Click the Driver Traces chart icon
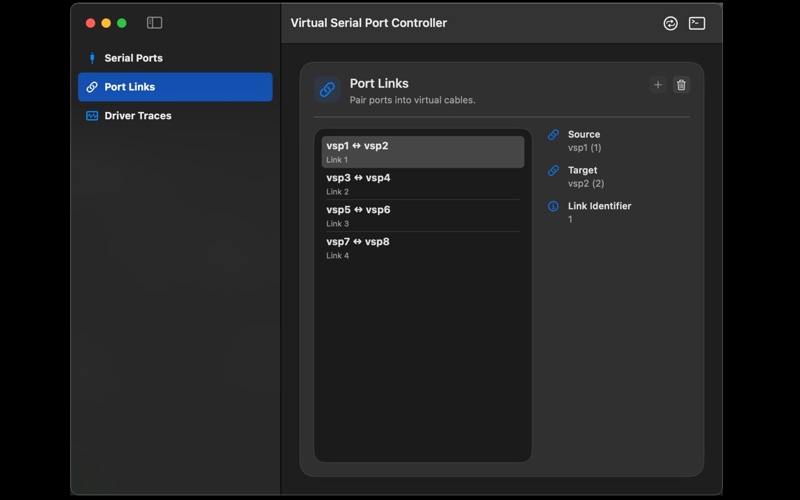 coord(92,116)
